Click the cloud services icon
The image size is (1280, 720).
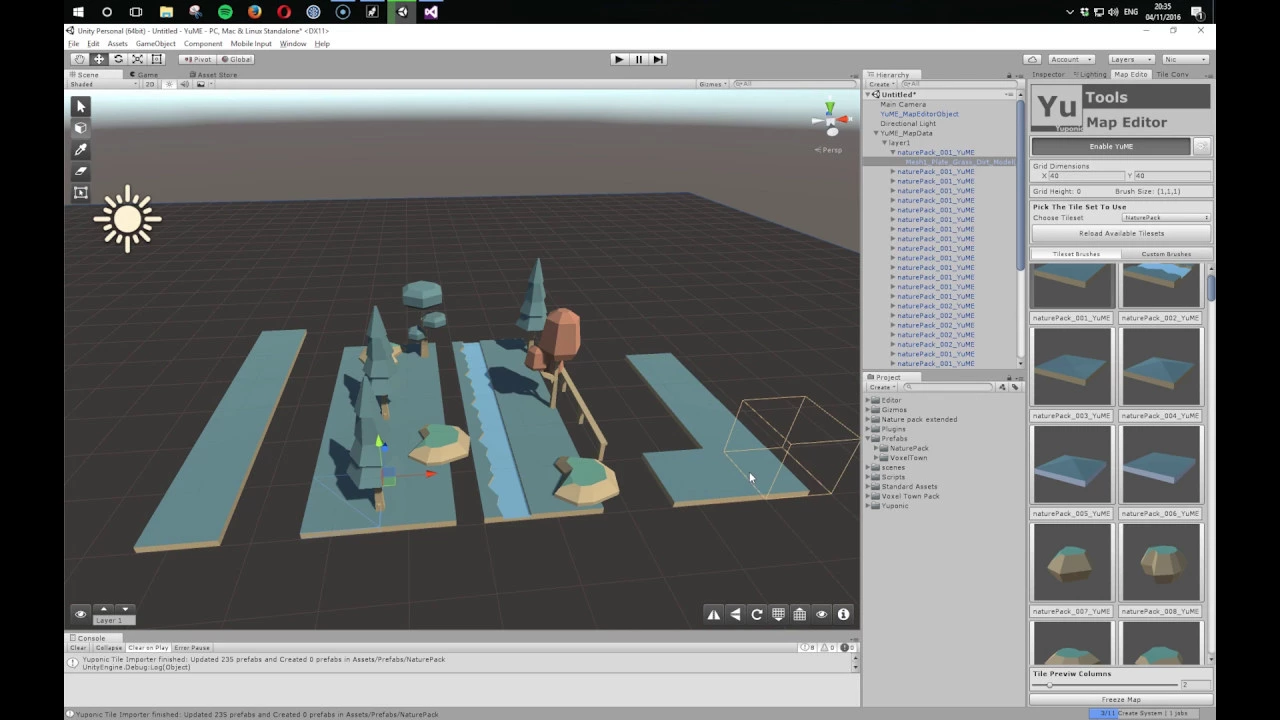point(1033,59)
